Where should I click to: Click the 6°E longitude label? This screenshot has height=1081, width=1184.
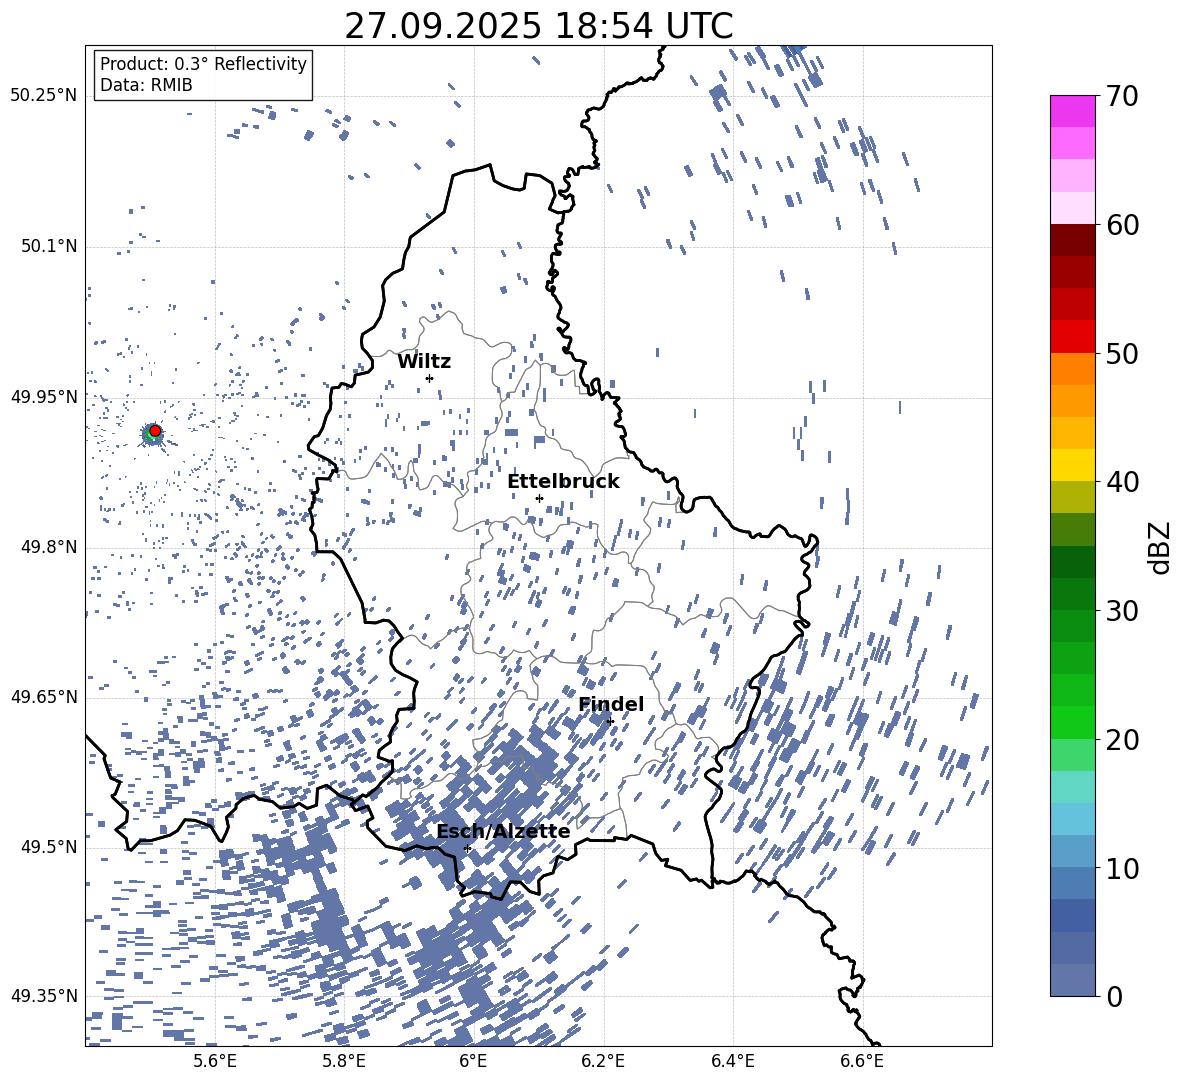(x=473, y=1061)
